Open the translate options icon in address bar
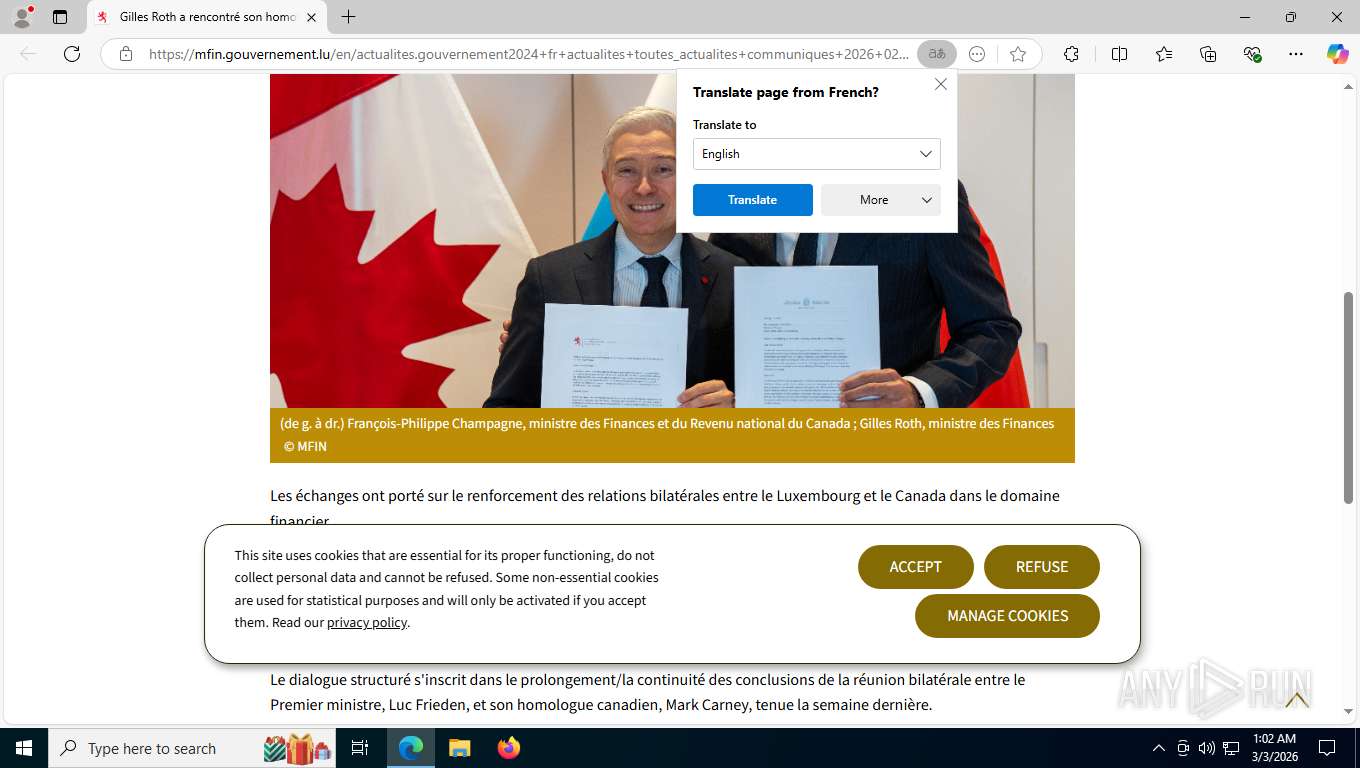Image resolution: width=1360 pixels, height=768 pixels. [x=937, y=54]
